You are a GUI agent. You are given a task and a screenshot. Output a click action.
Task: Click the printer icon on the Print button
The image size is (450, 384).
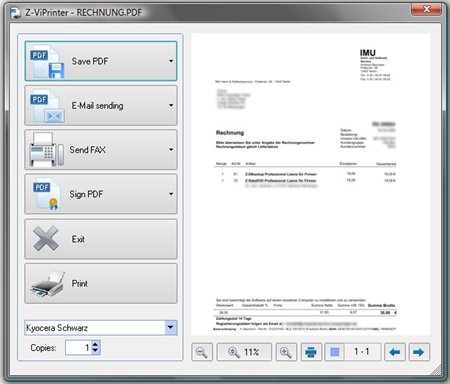[48, 284]
